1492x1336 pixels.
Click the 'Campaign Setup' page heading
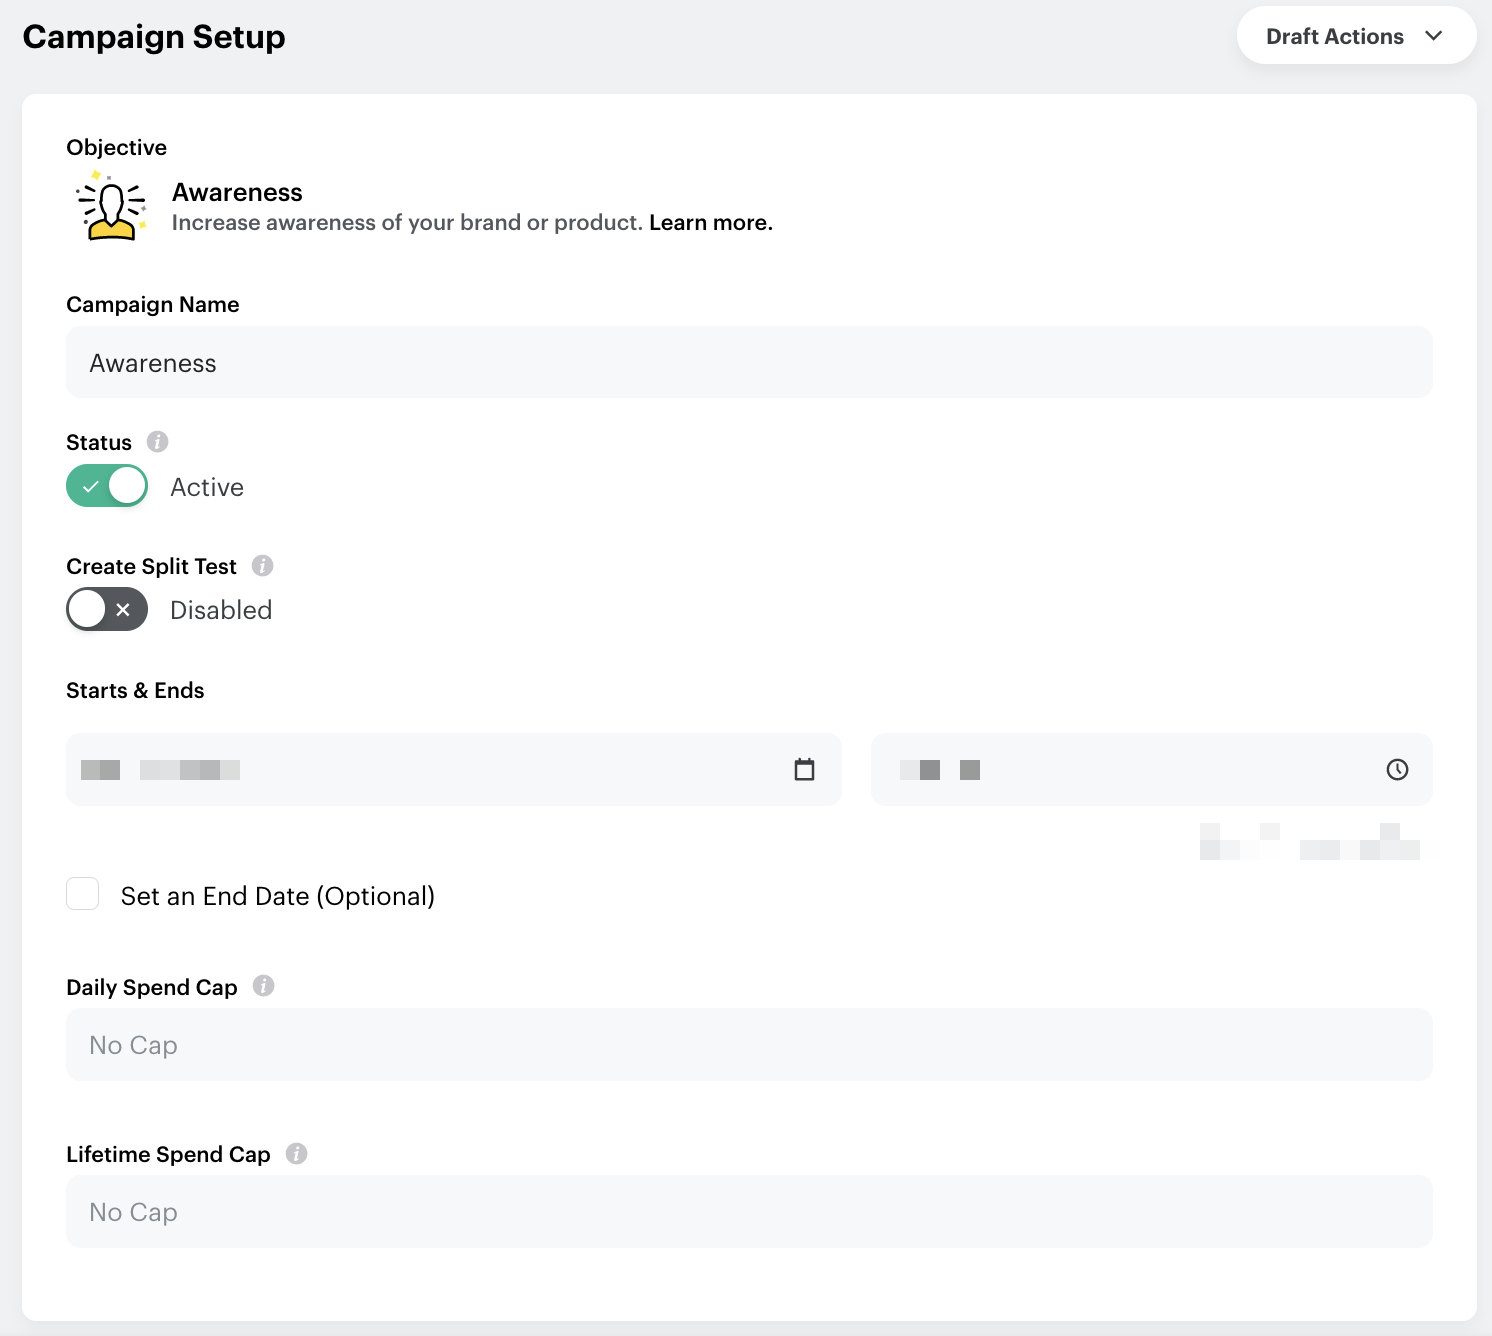(154, 37)
